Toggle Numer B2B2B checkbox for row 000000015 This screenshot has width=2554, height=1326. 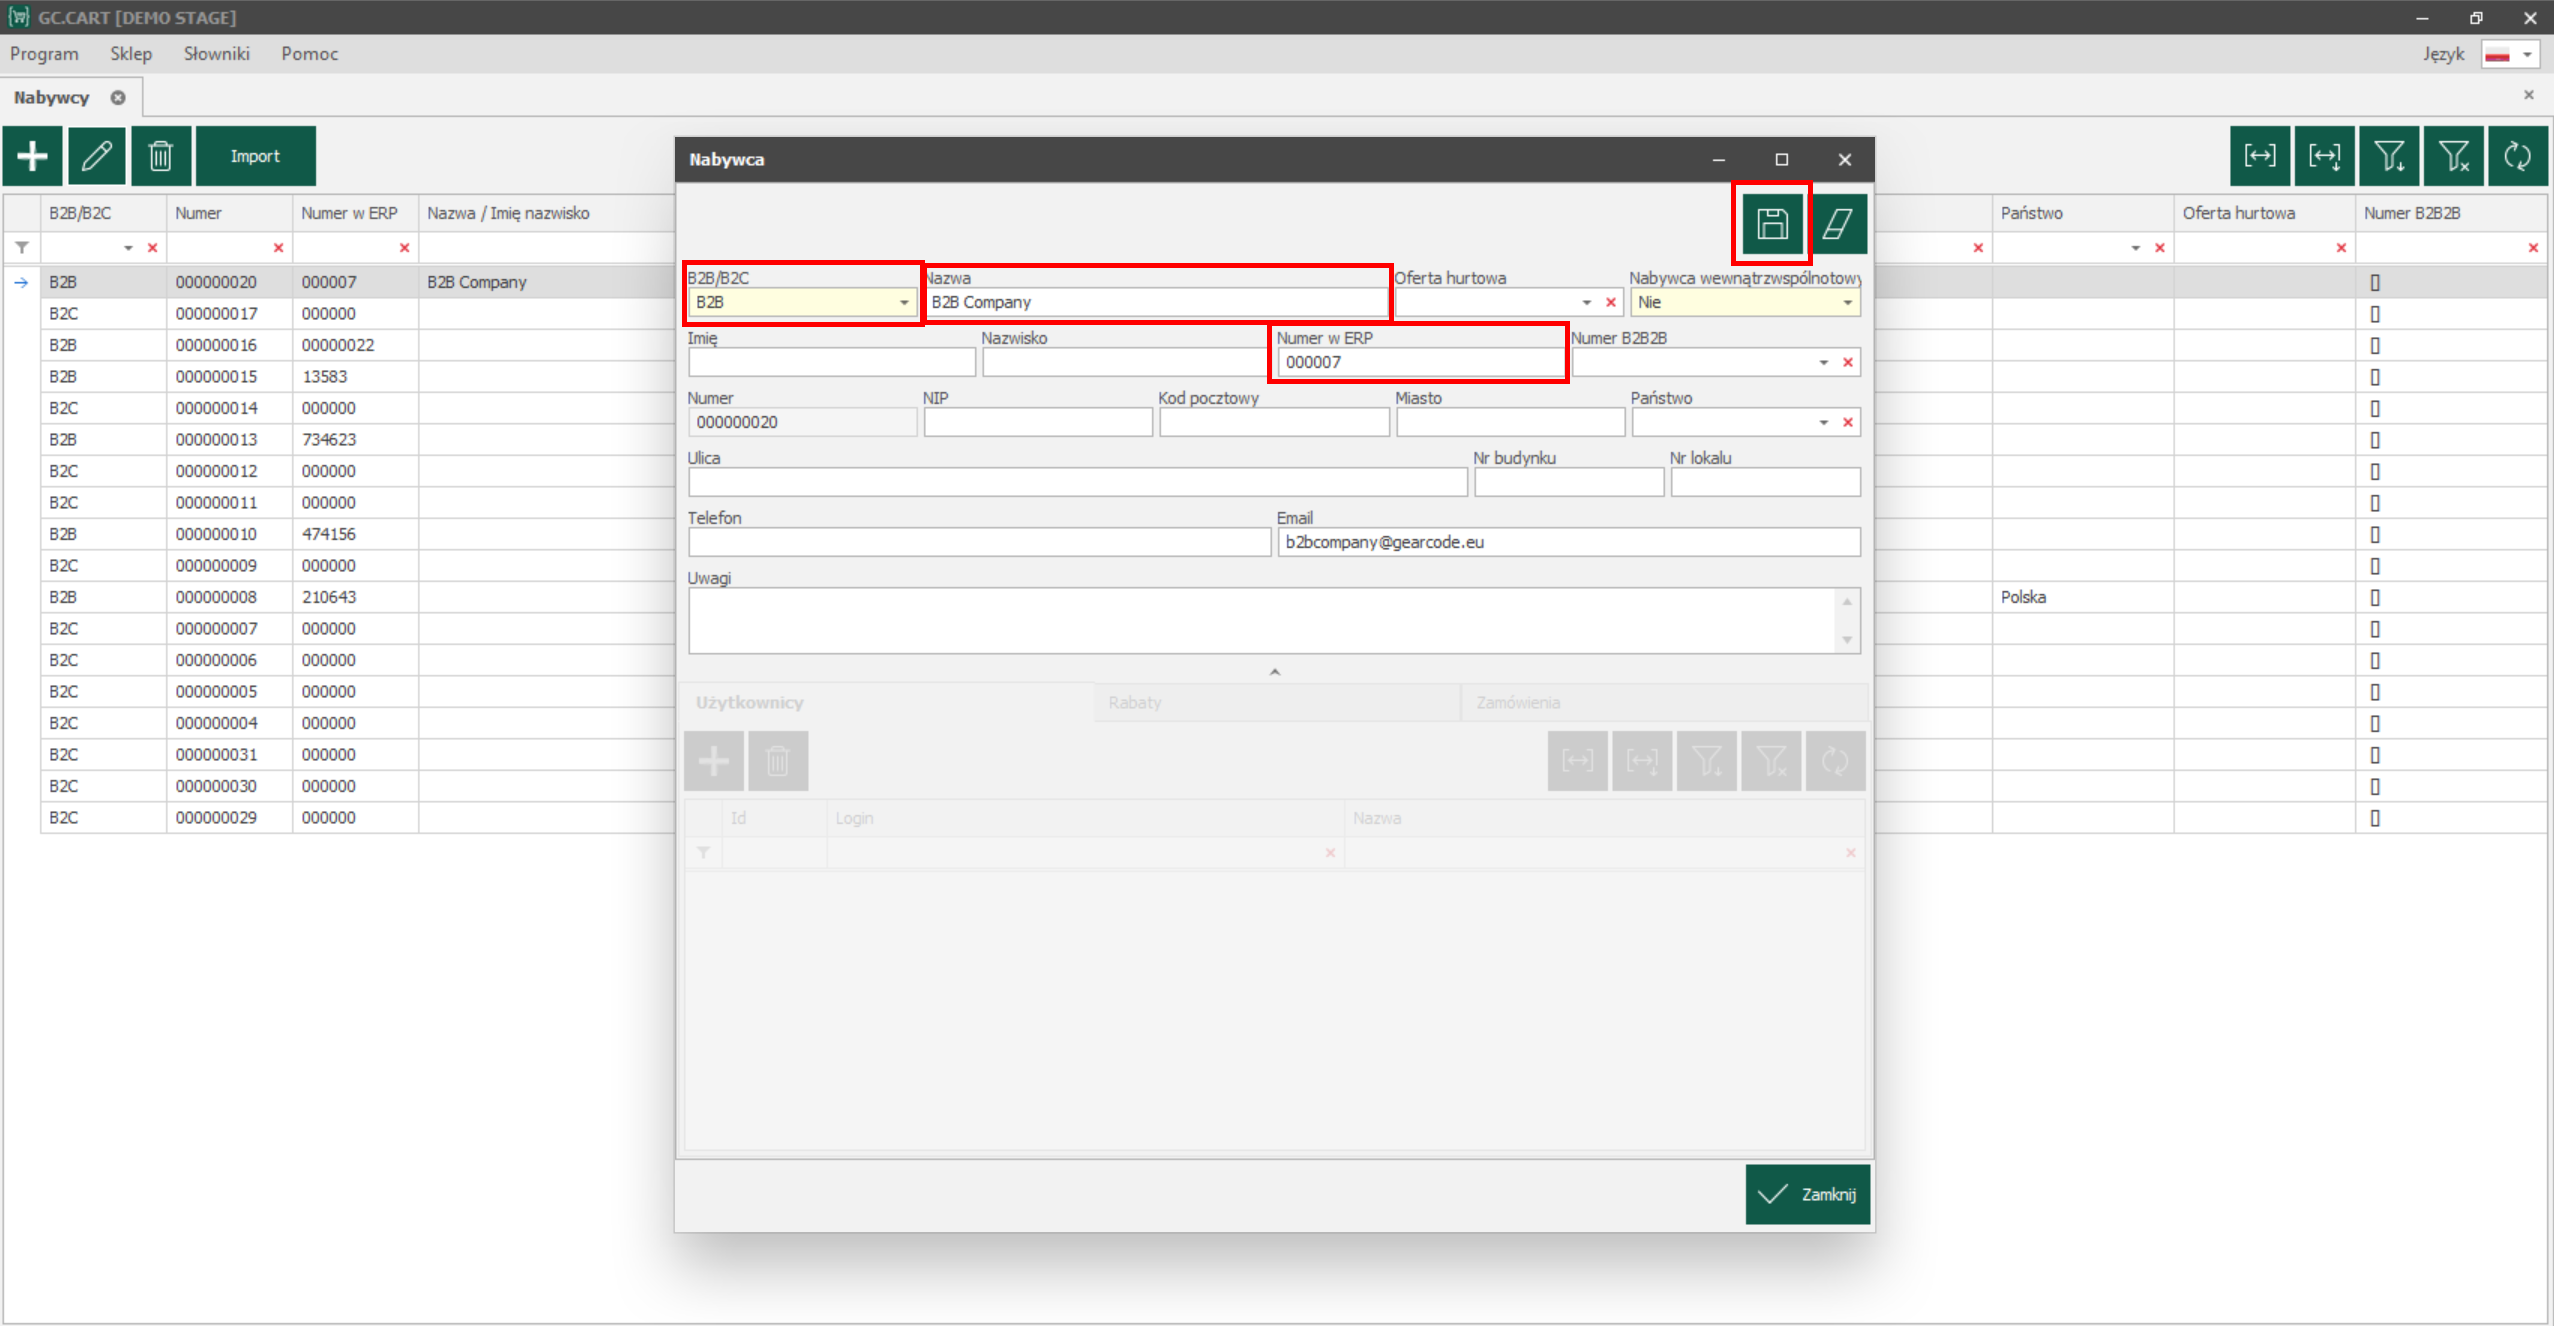tap(2375, 377)
